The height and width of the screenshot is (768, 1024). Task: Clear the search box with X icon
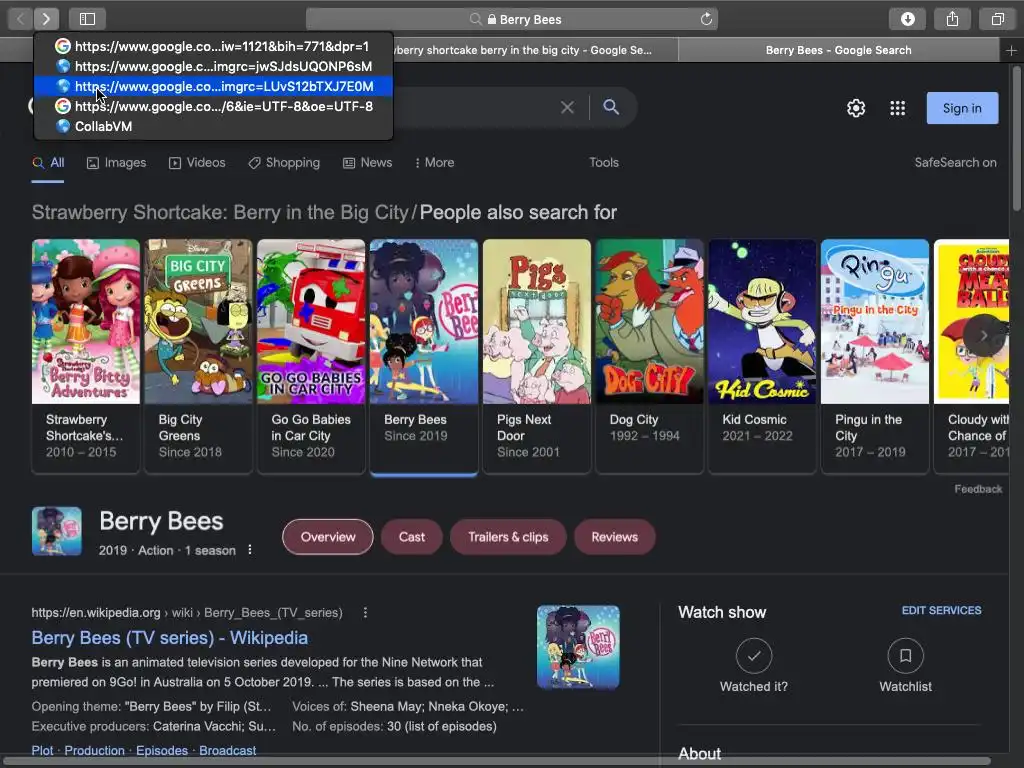tap(567, 107)
